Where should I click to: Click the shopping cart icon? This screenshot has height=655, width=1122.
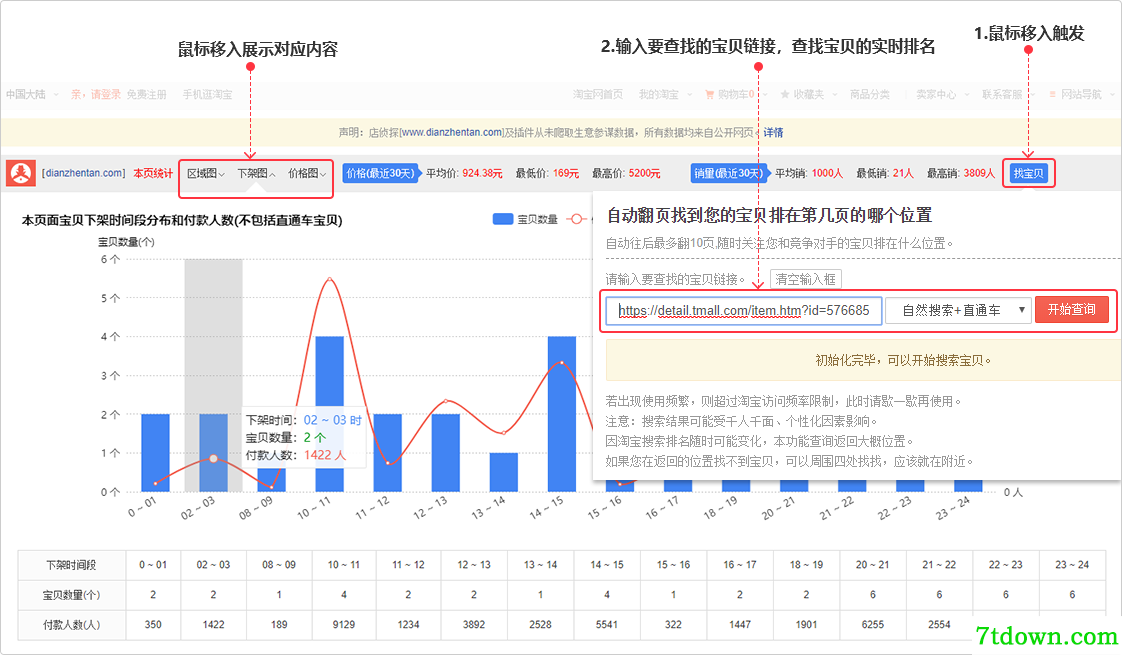pos(709,94)
